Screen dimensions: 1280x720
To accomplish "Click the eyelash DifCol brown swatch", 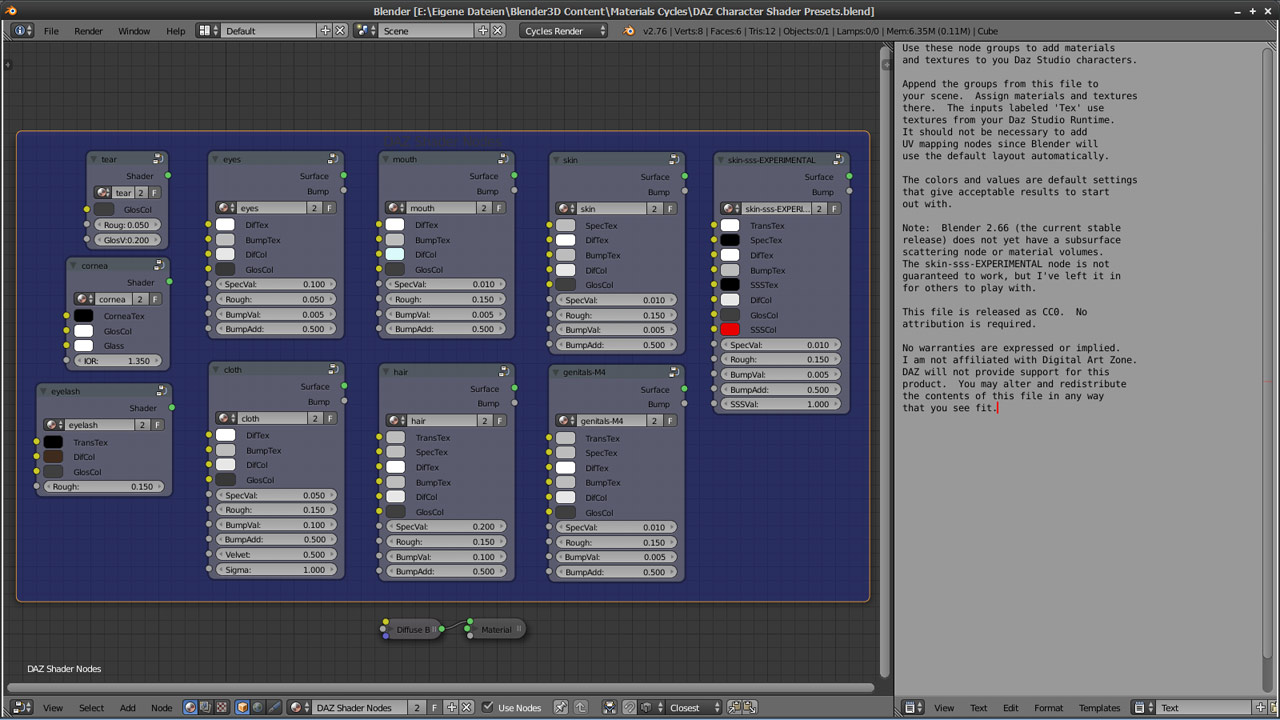I will coord(53,457).
